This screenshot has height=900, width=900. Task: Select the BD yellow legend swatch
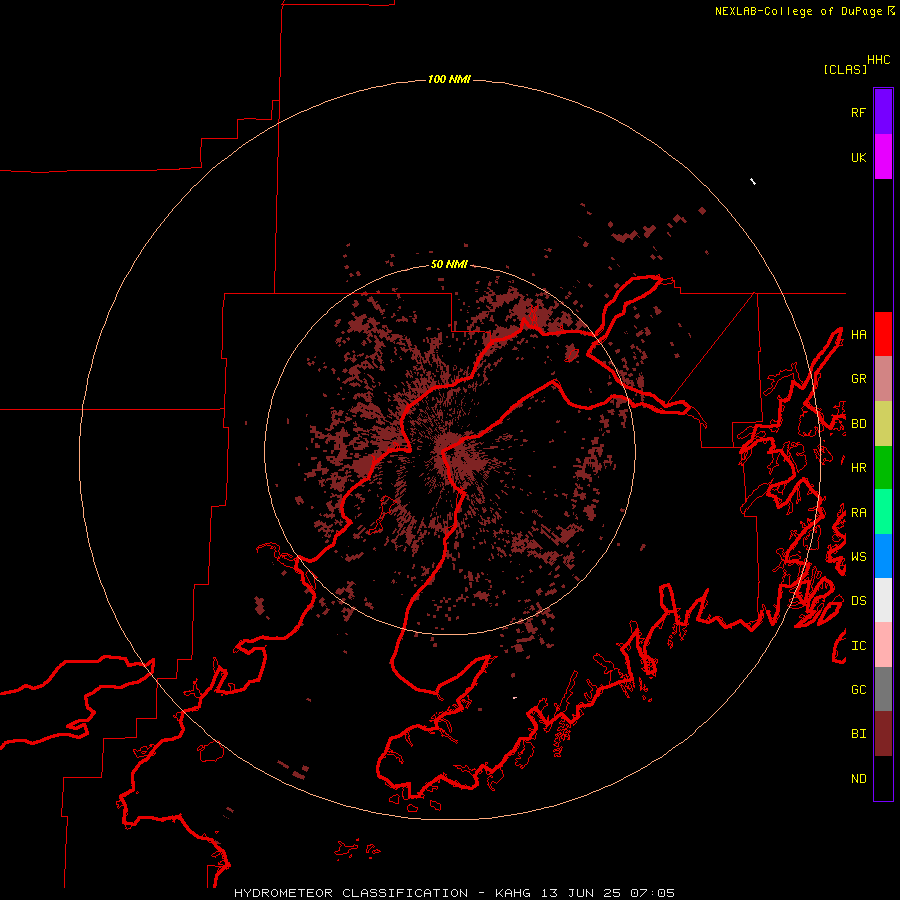pyautogui.click(x=883, y=423)
